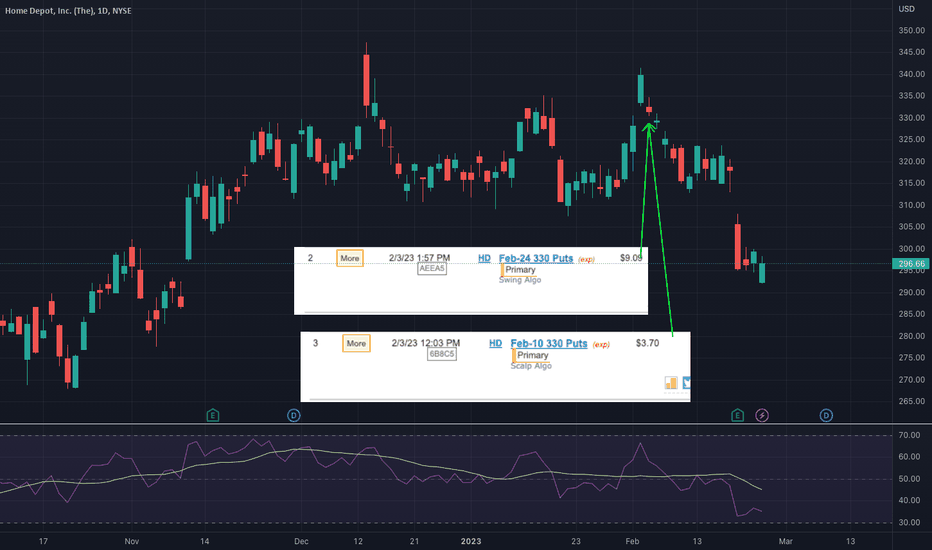Image resolution: width=932 pixels, height=550 pixels.
Task: Click the 70.00 RSI axis label
Action: click(909, 435)
